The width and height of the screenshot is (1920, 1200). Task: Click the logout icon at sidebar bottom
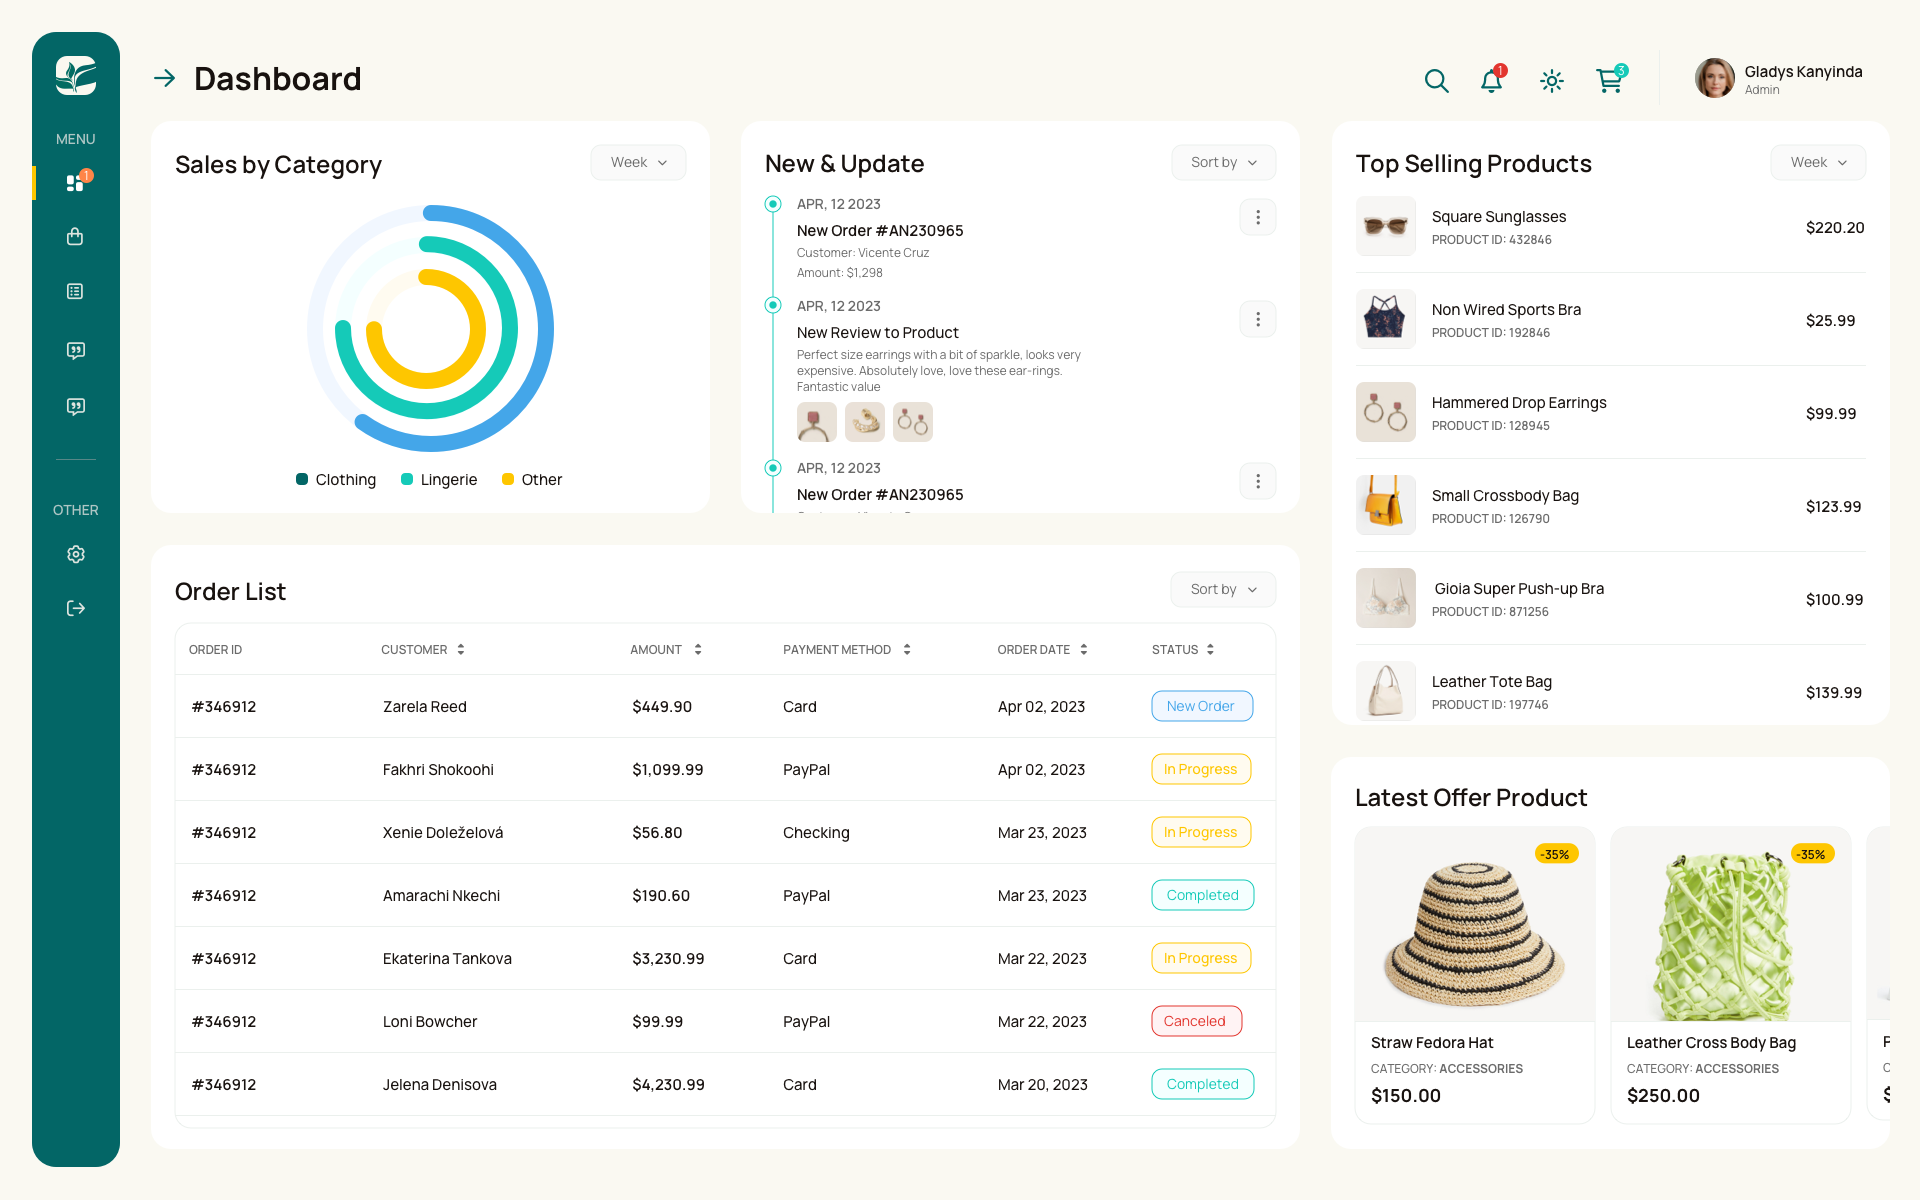tap(75, 608)
